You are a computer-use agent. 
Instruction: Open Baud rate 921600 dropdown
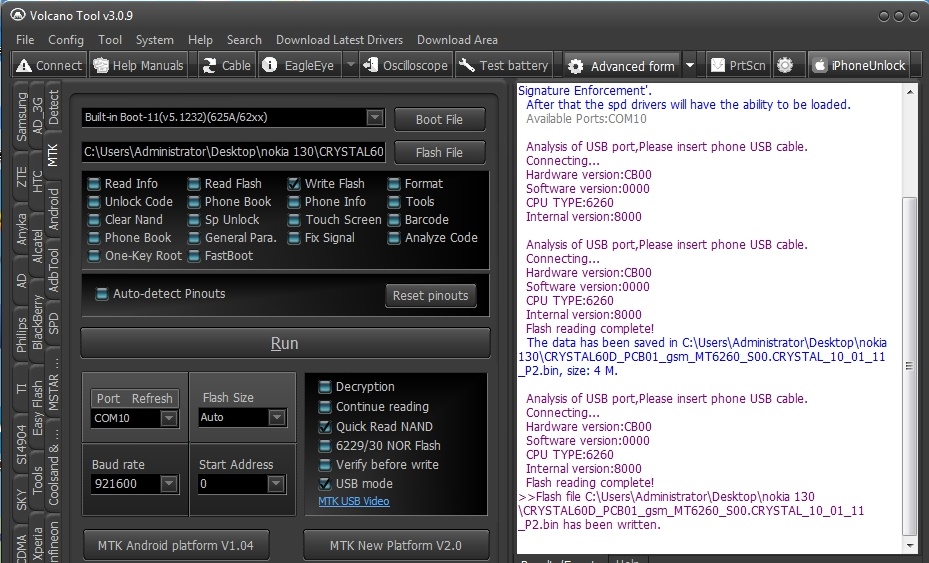point(169,484)
